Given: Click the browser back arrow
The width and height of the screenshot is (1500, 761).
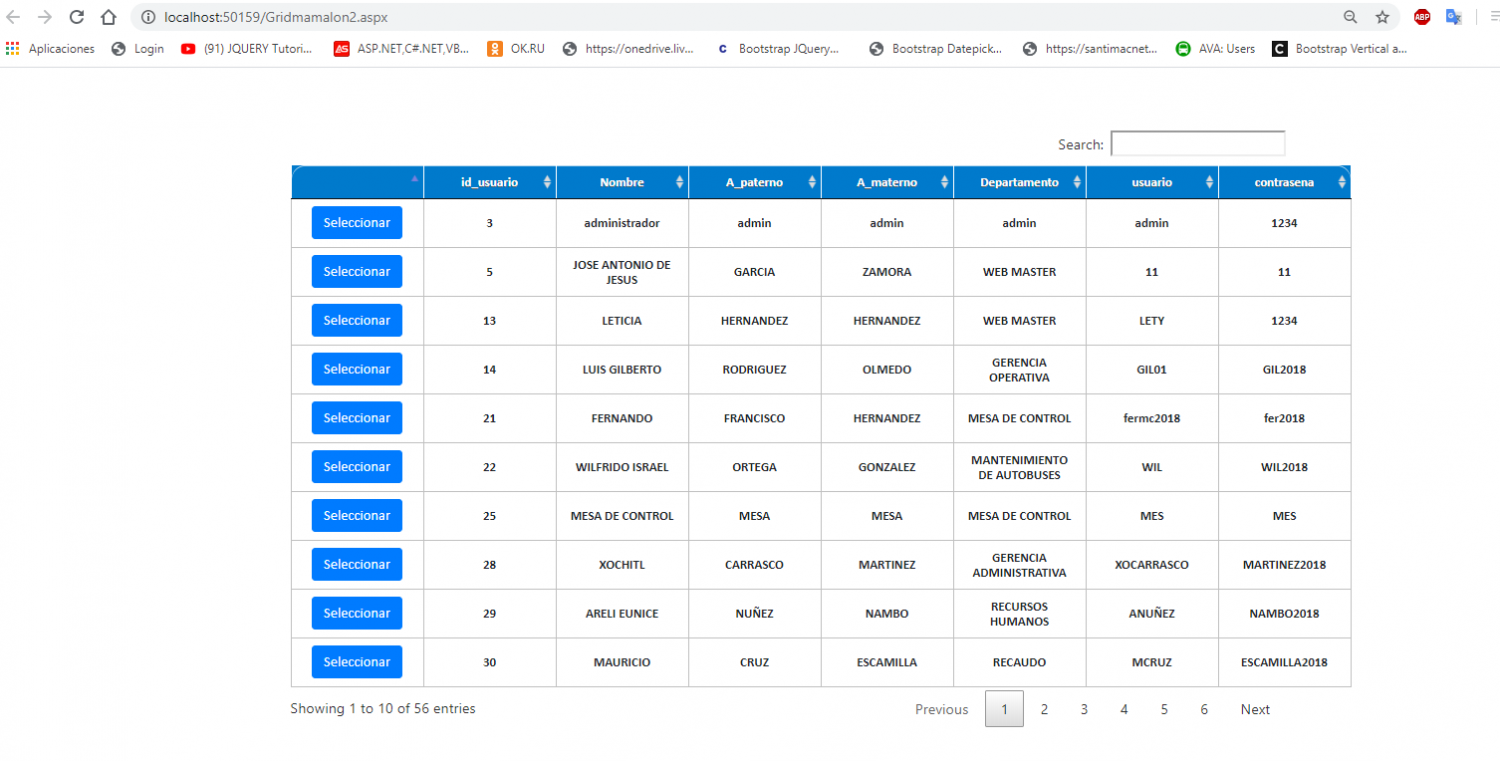Looking at the screenshot, I should [14, 17].
